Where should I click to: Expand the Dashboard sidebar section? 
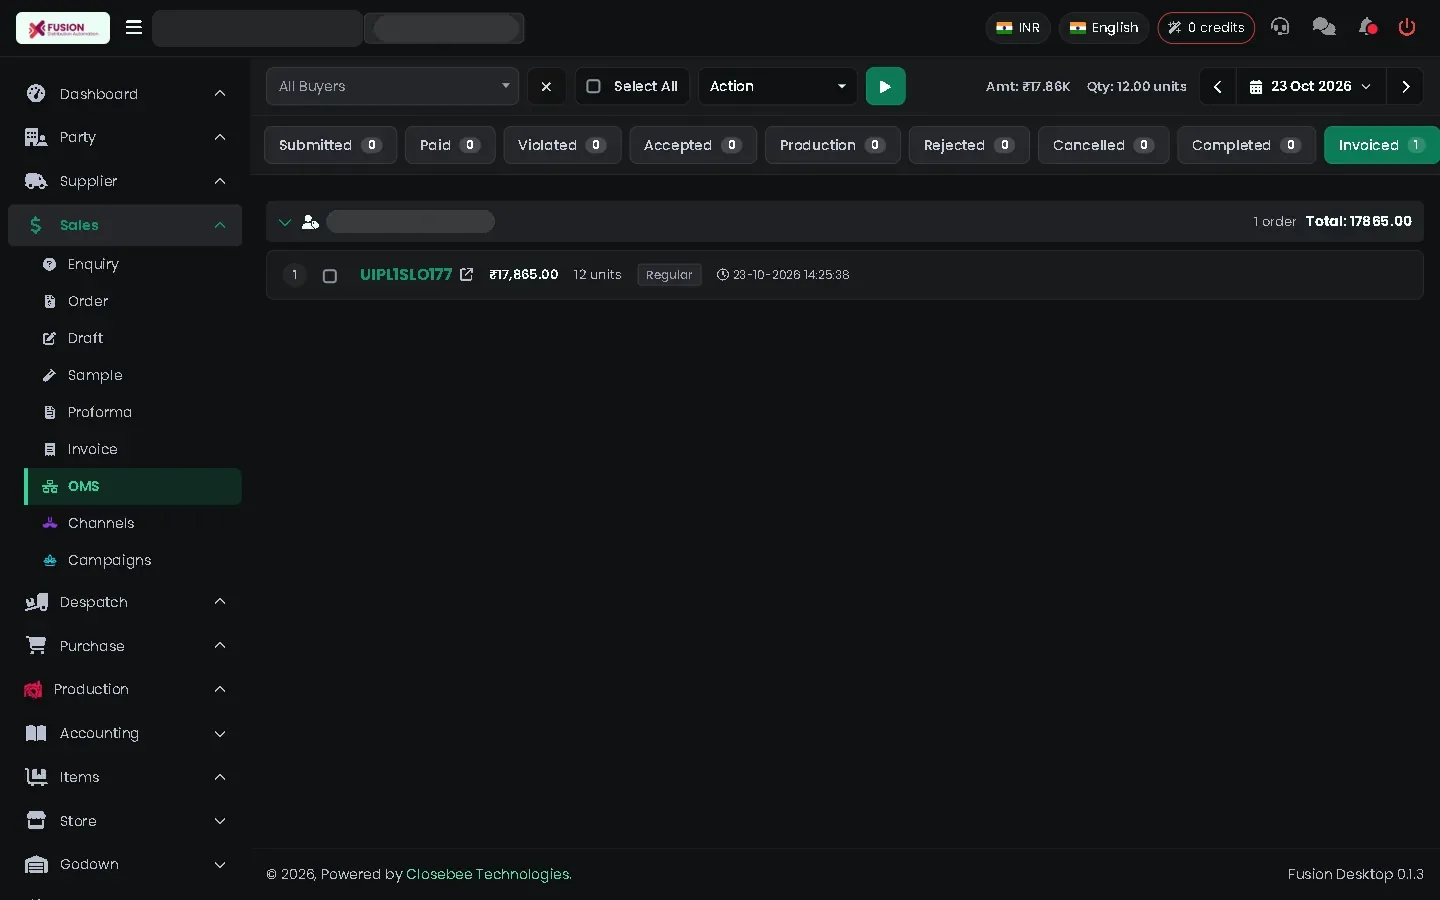pyautogui.click(x=125, y=93)
